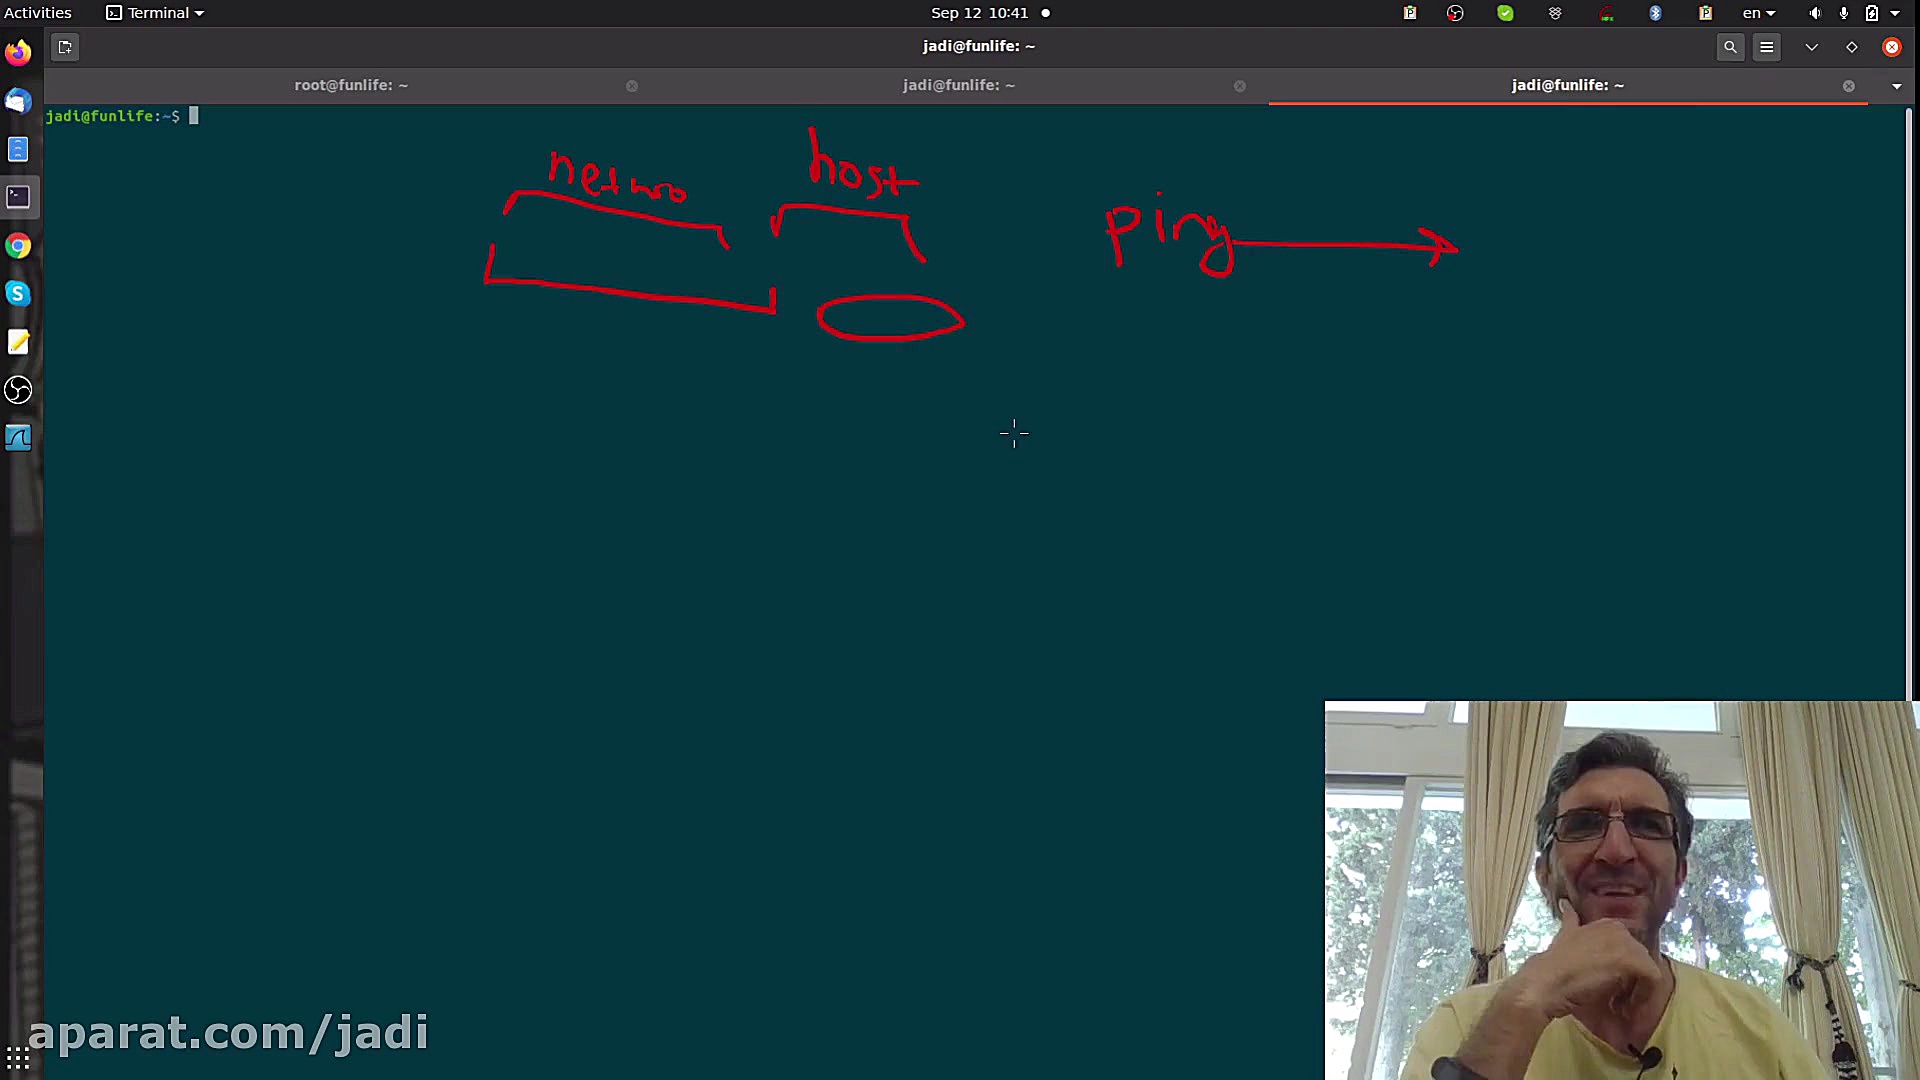Open the Terminal app menu in top bar
Screen dimensions: 1920x1080
point(156,13)
